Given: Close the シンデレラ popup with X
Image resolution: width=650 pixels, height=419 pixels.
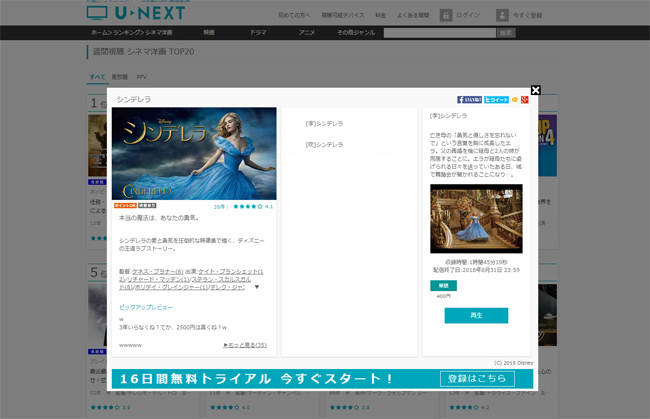Looking at the screenshot, I should point(535,90).
